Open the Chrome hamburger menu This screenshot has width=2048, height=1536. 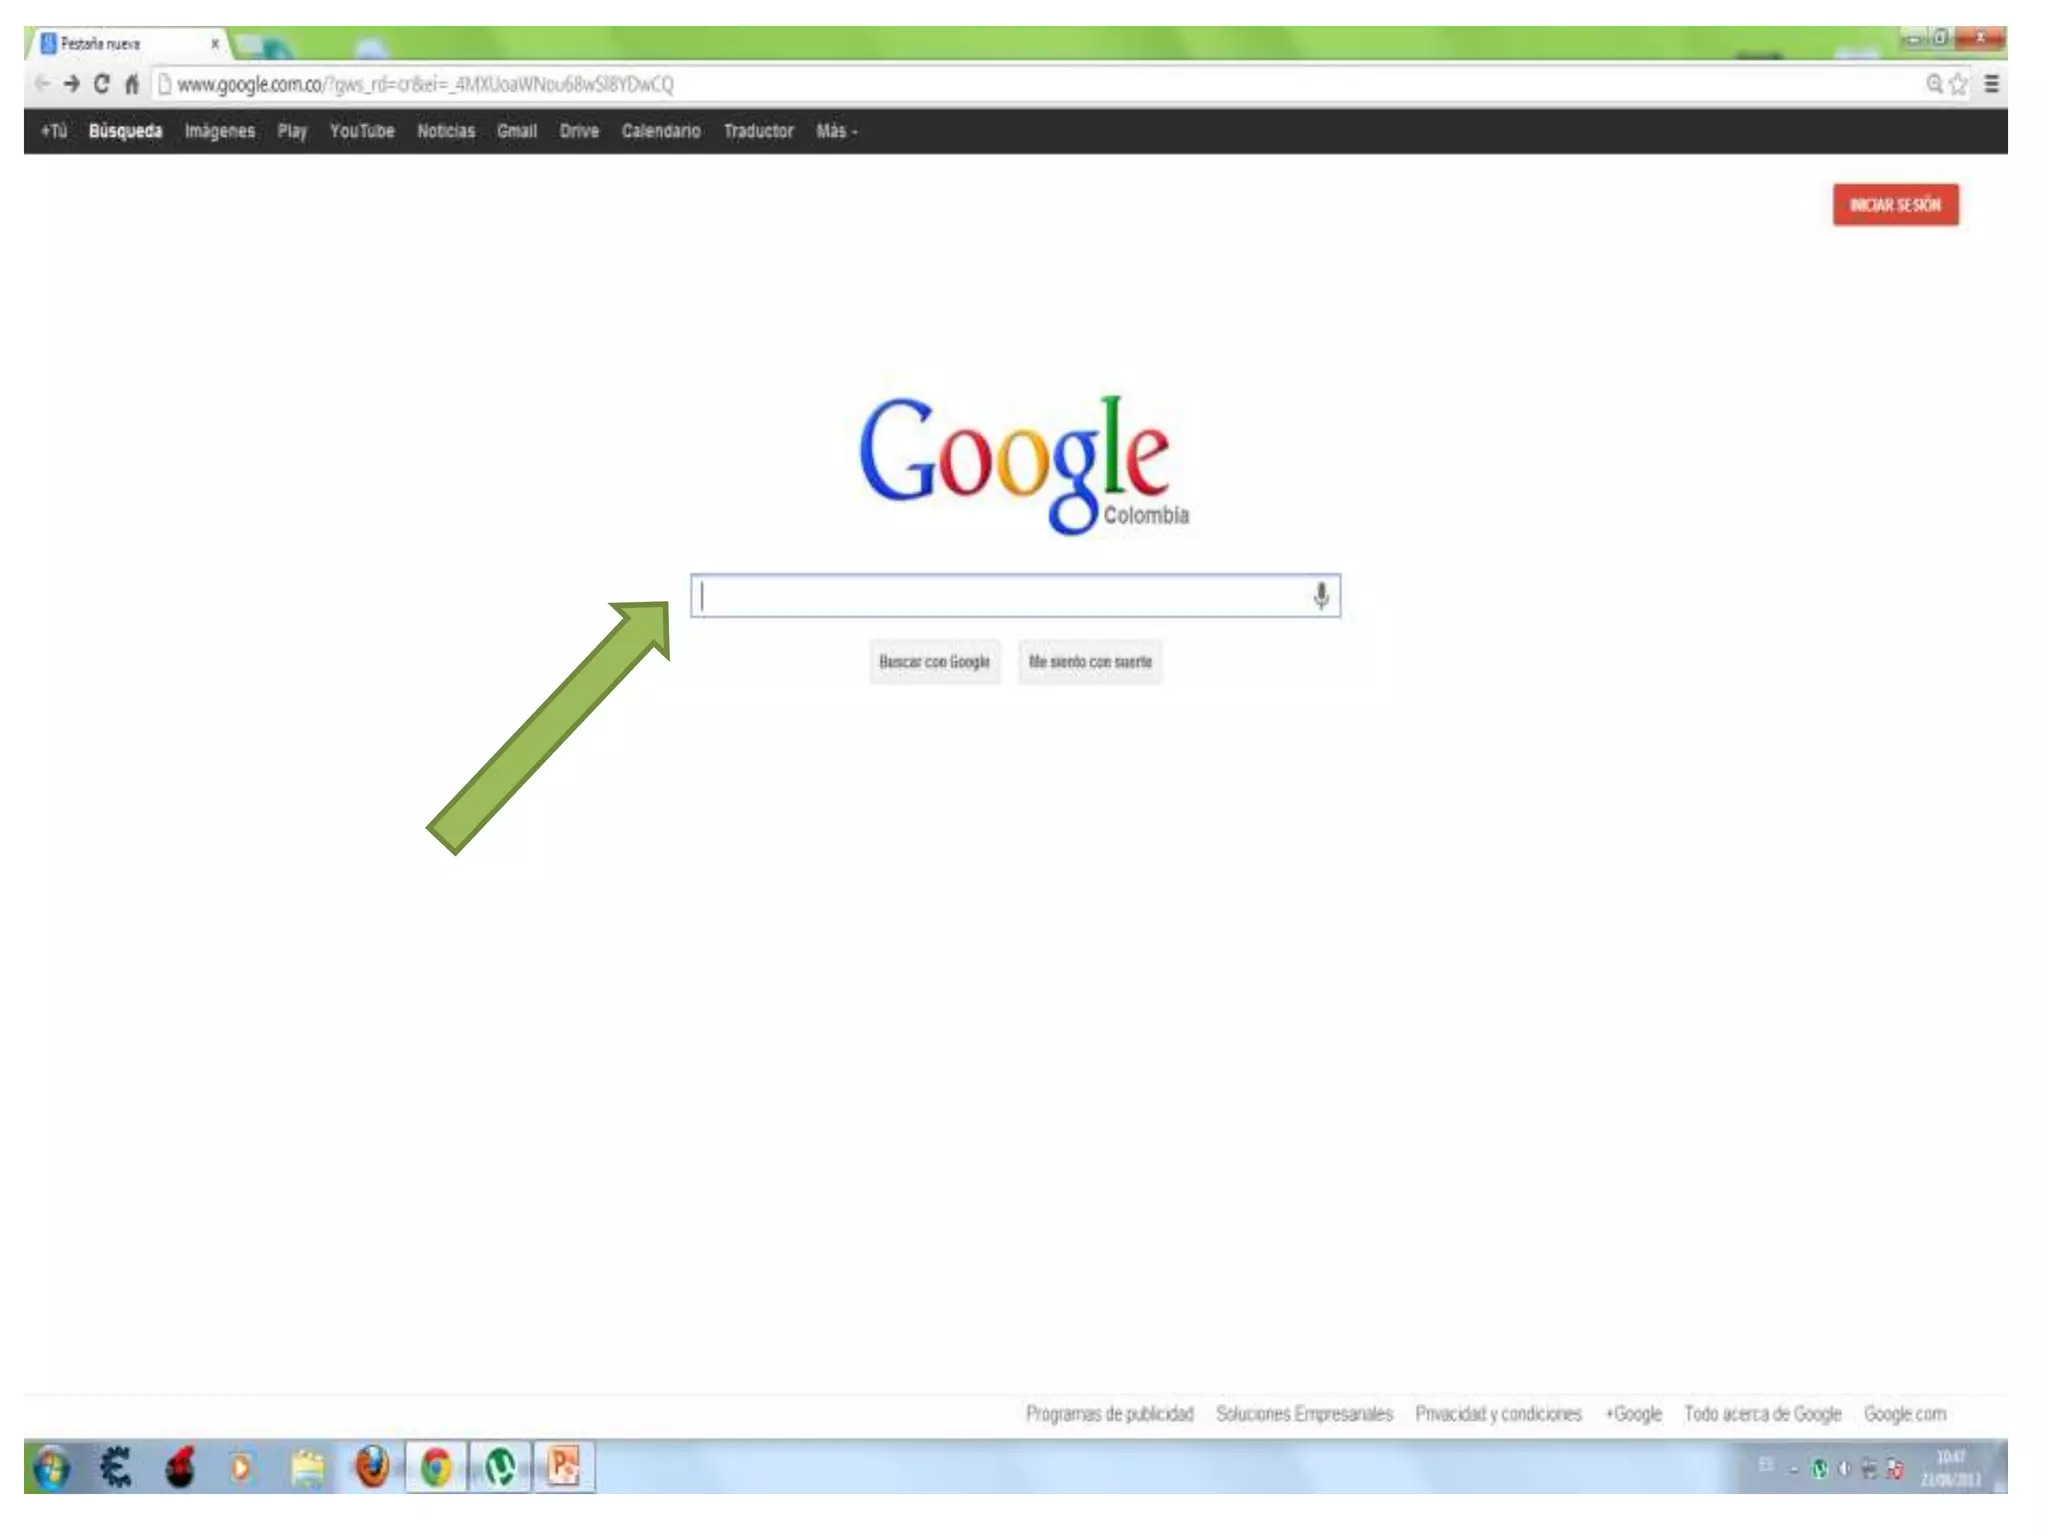tap(1991, 84)
